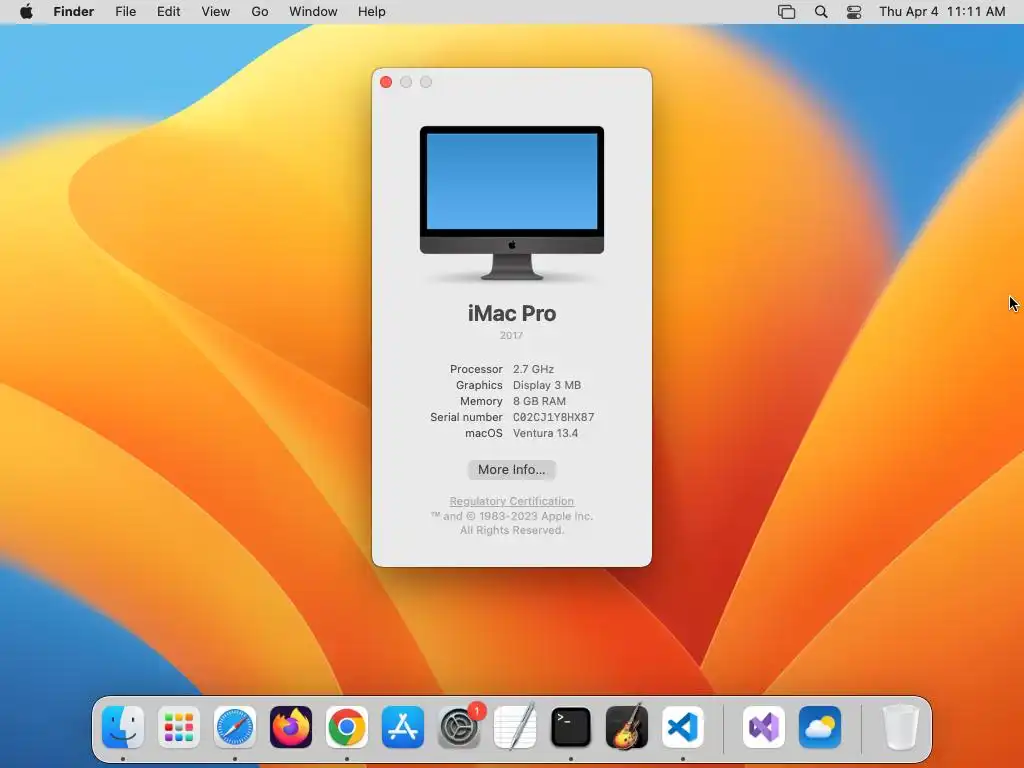1024x768 pixels.
Task: Click the Ventura 13.4 version text
Action: click(545, 433)
